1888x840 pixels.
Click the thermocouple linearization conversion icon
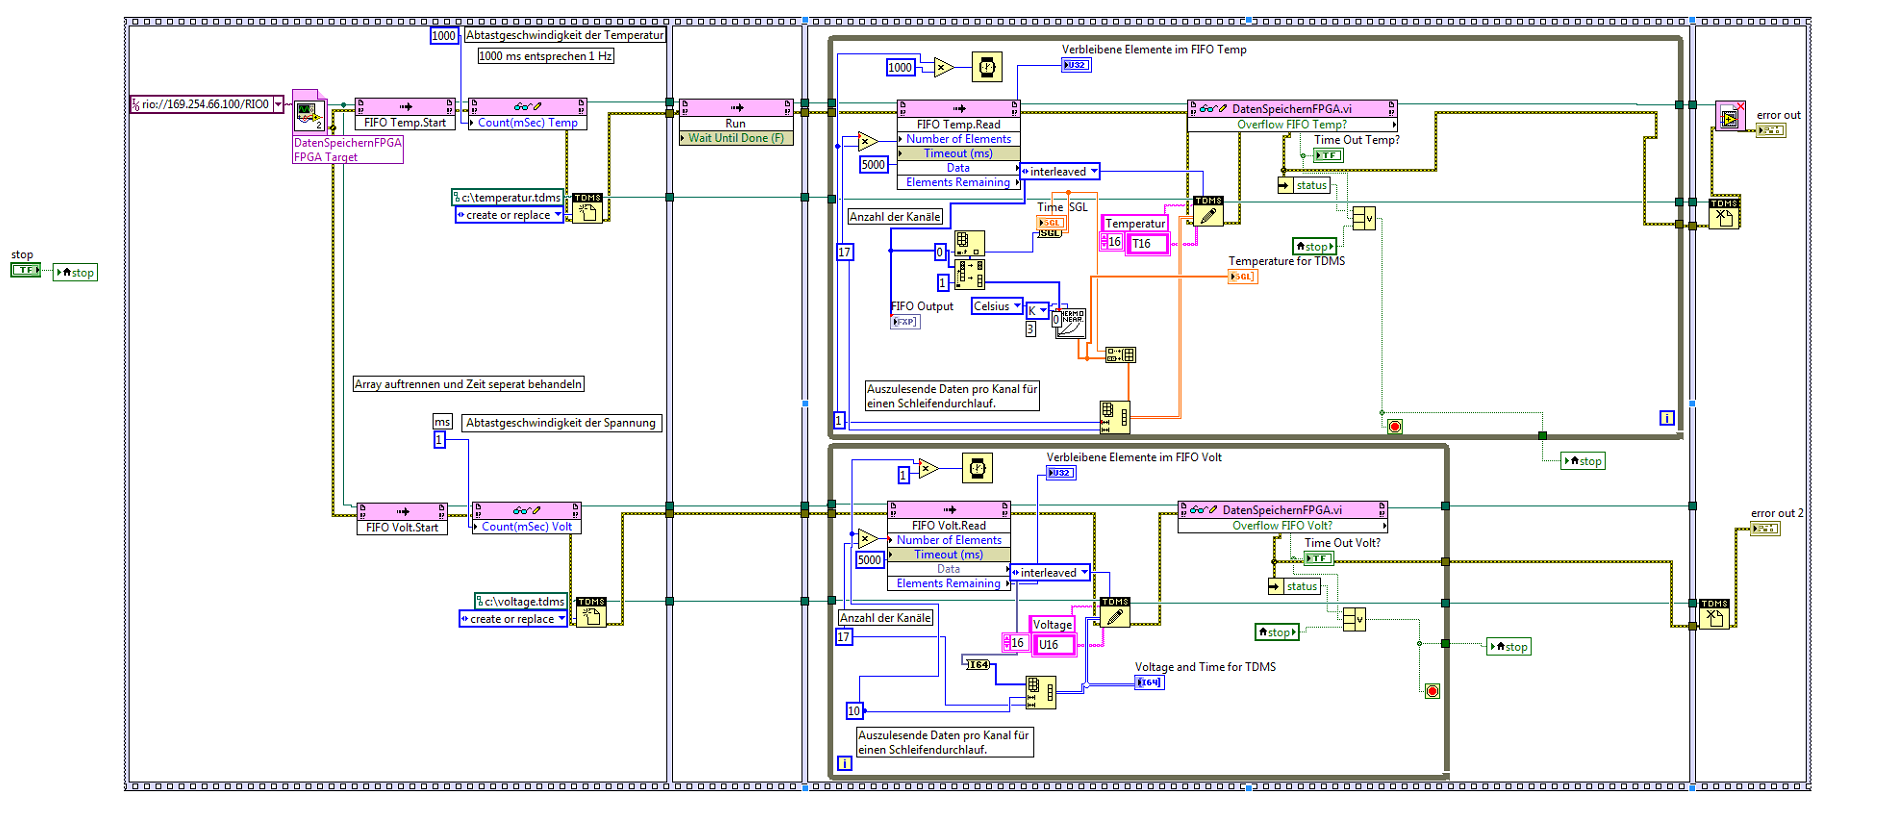click(1071, 323)
